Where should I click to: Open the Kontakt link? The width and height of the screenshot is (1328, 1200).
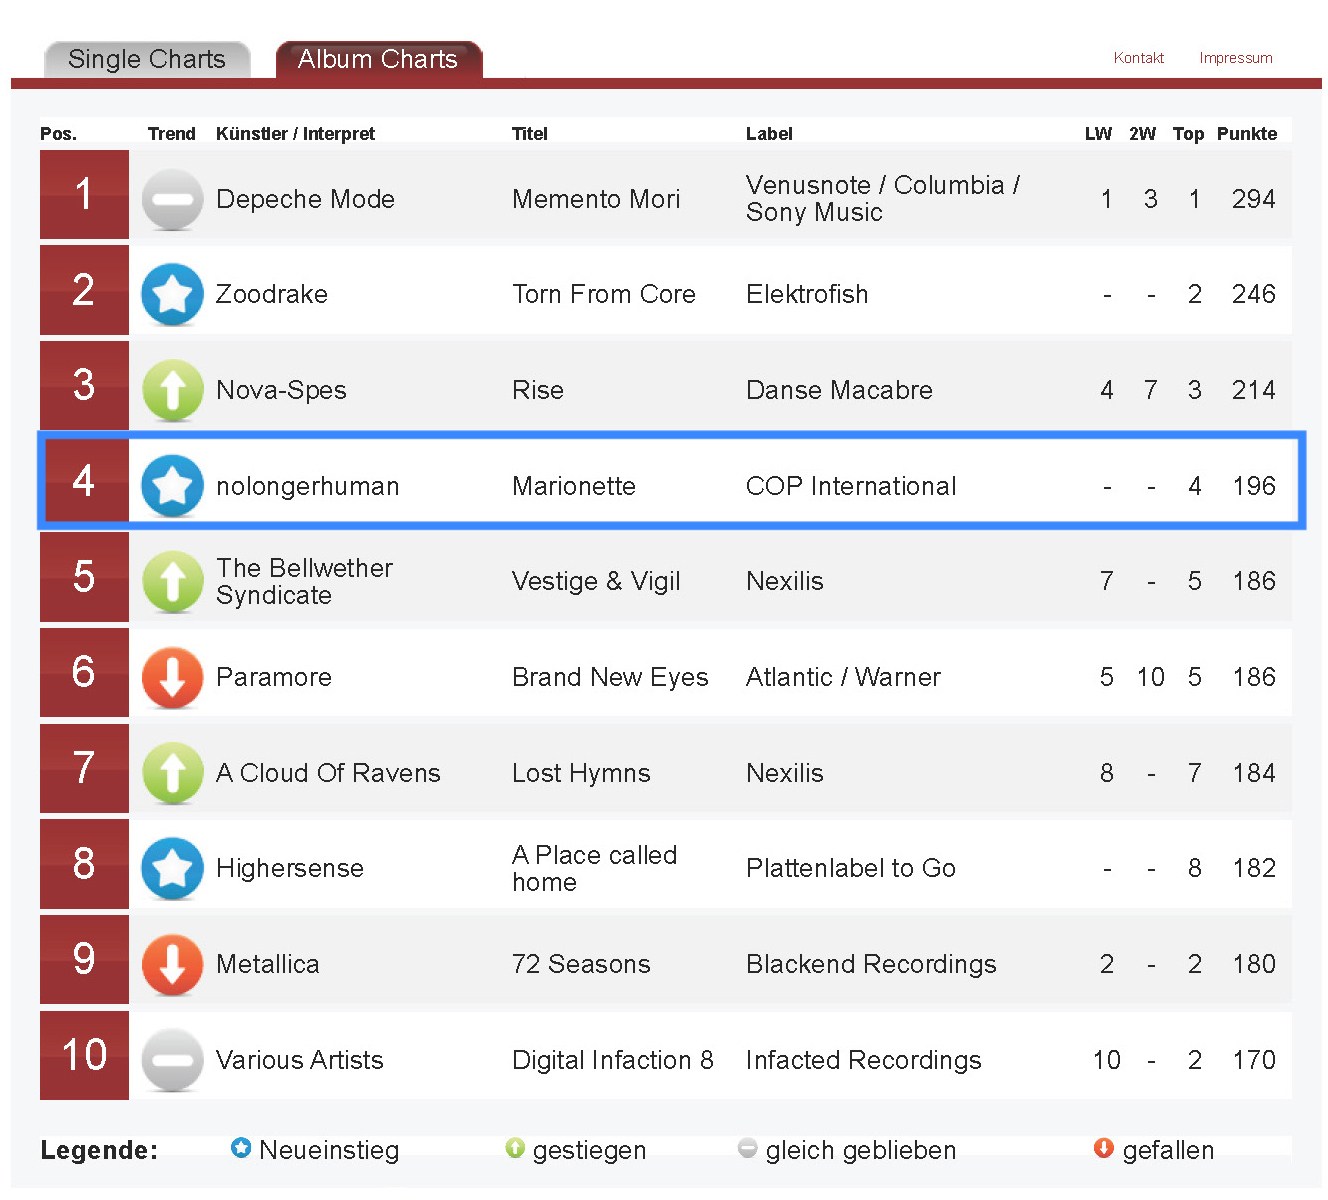click(1138, 58)
